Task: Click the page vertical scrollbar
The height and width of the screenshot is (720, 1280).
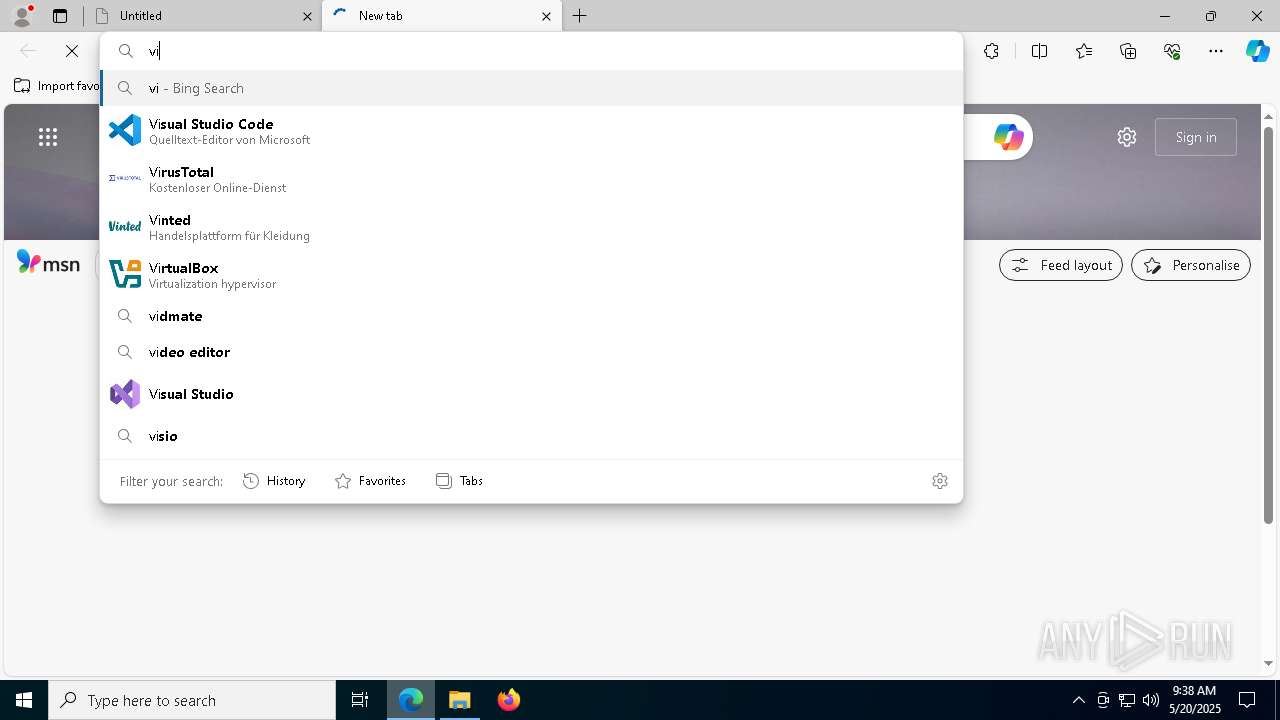Action: (1269, 325)
